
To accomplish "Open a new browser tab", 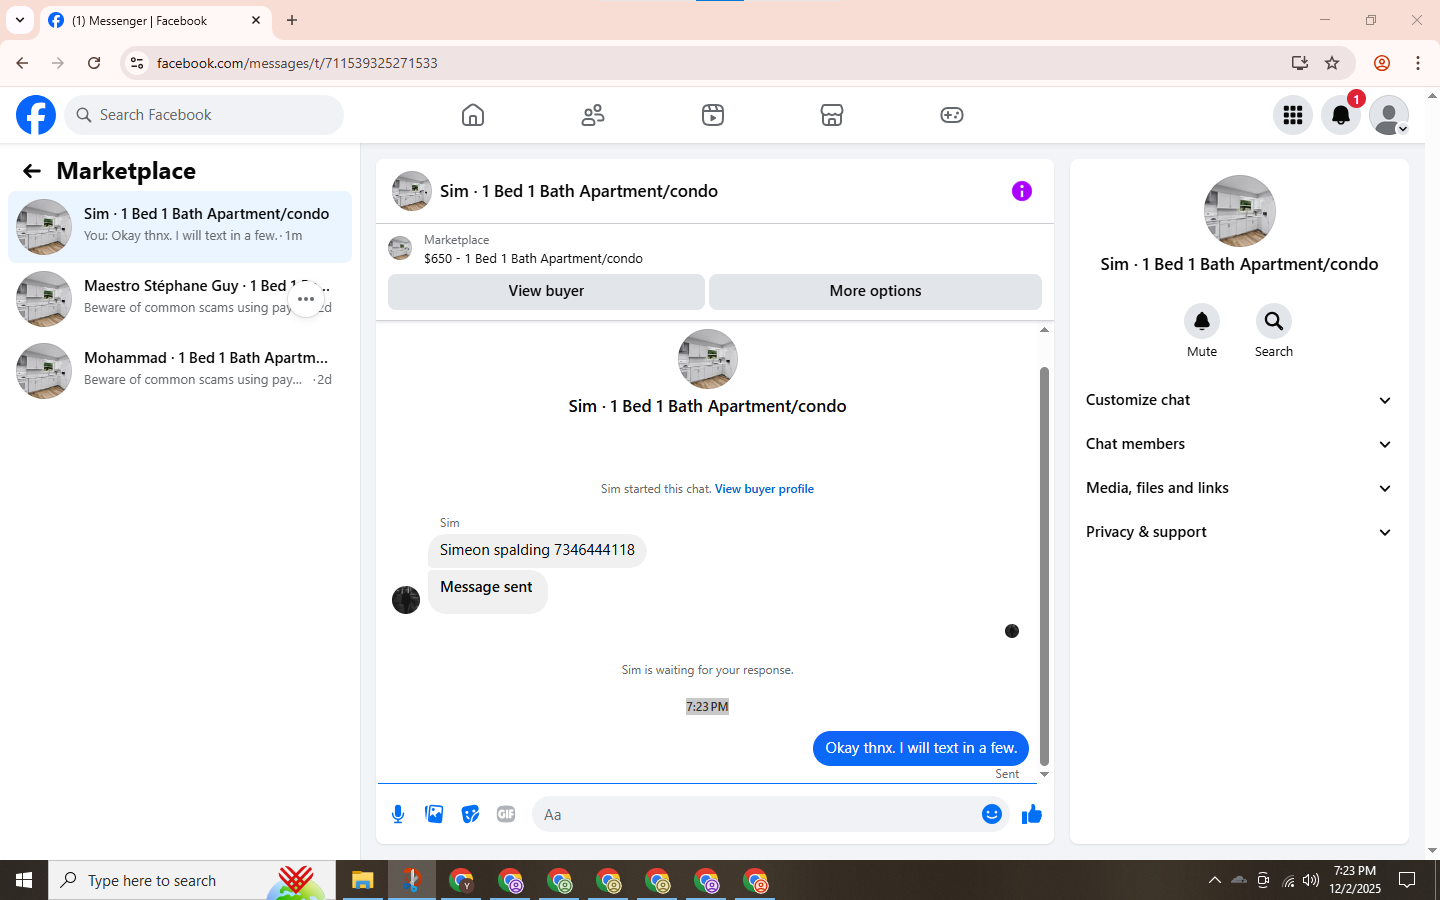I will tap(292, 20).
